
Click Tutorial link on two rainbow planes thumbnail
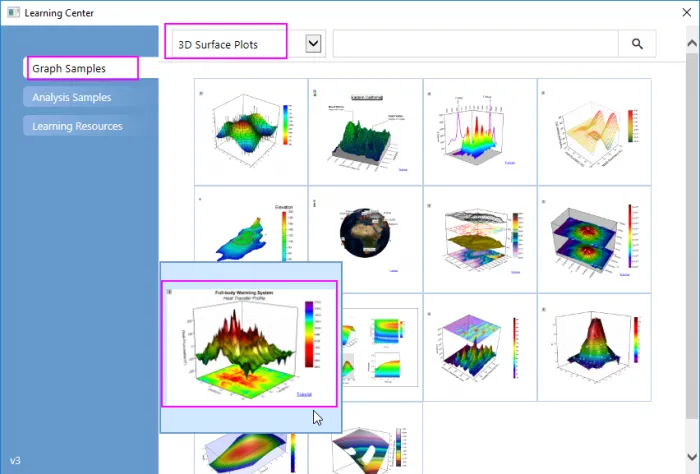[x=624, y=274]
